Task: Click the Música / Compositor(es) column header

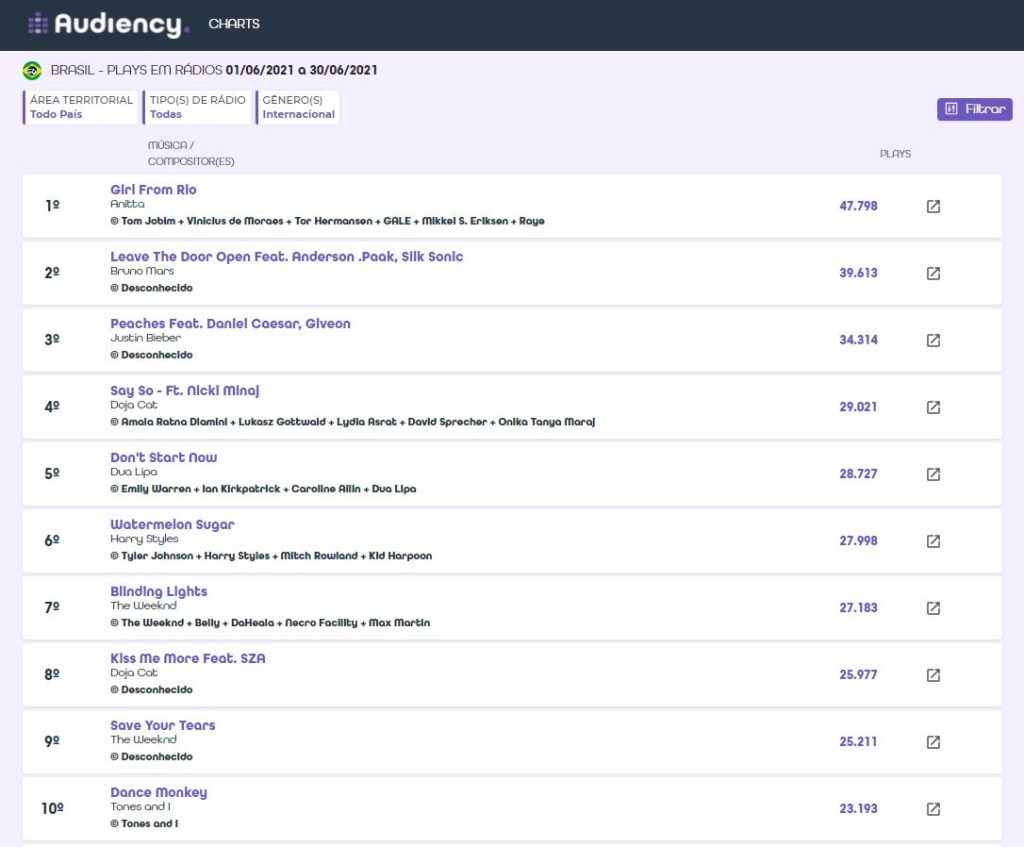Action: [191, 153]
